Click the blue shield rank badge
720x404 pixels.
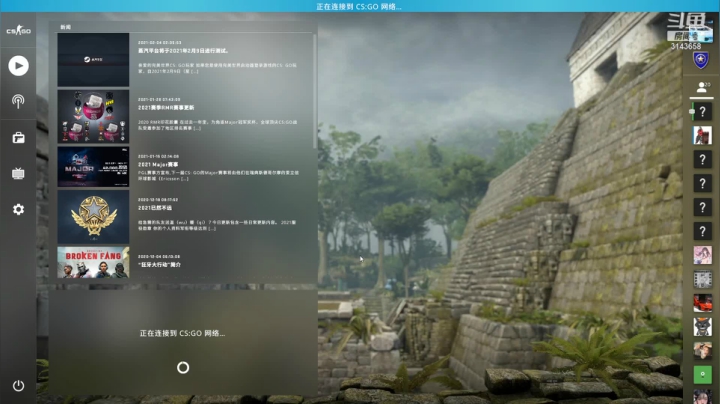[701, 60]
